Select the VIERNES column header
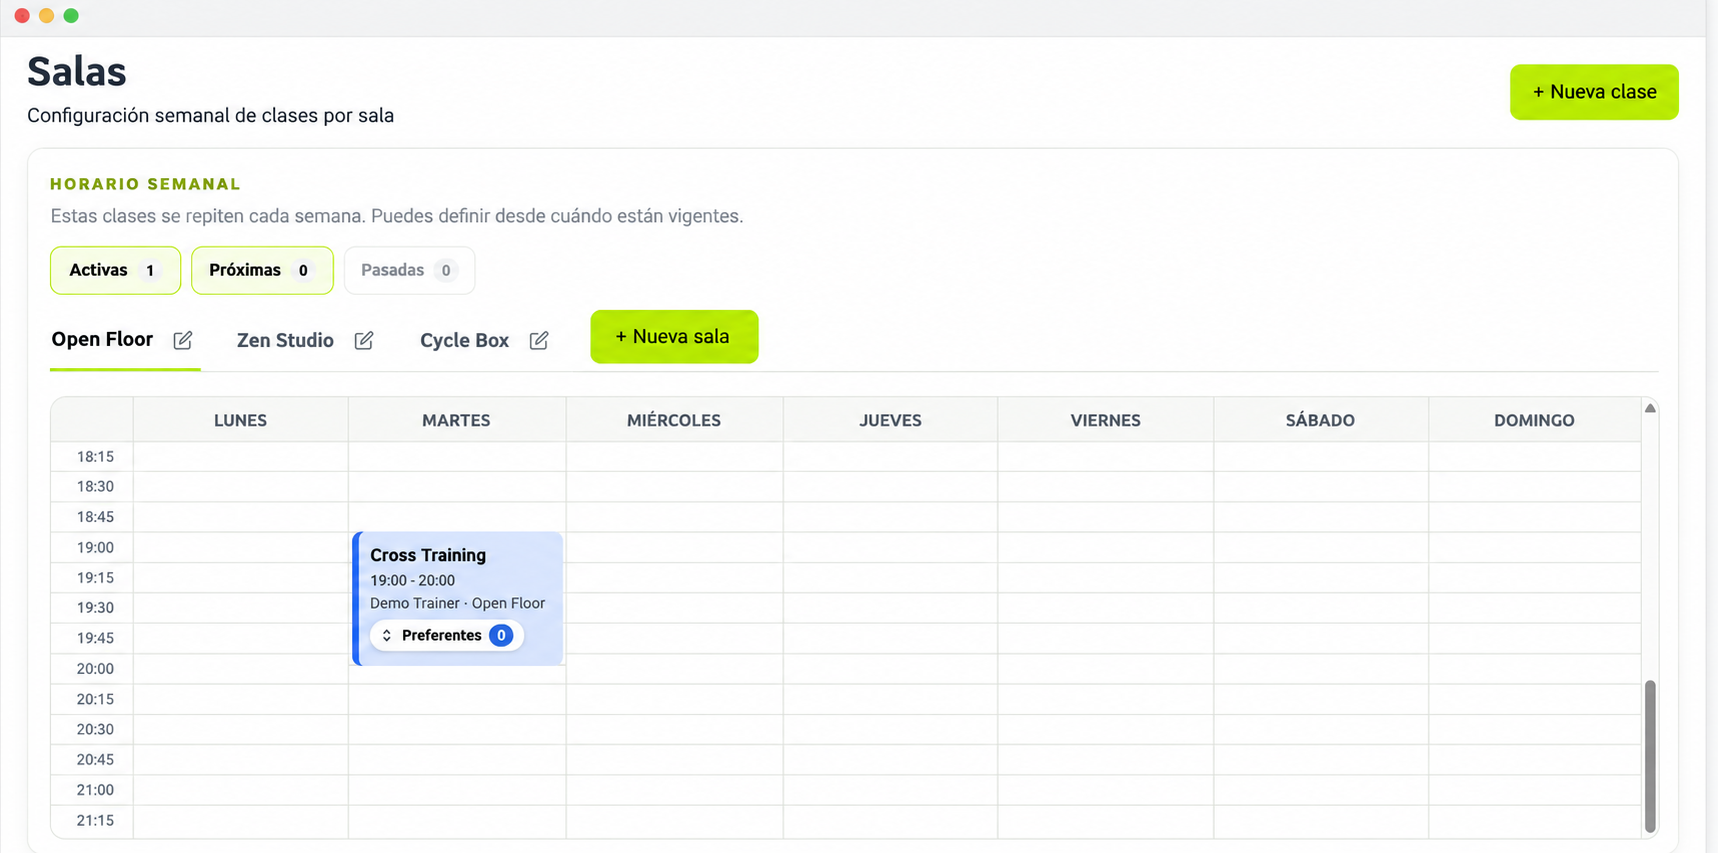Viewport: 1718px width, 853px height. click(1105, 420)
